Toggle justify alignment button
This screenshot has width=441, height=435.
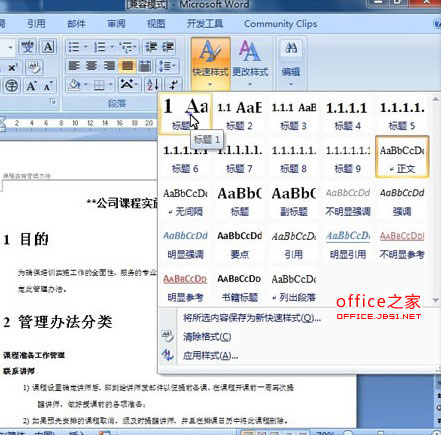point(127,66)
